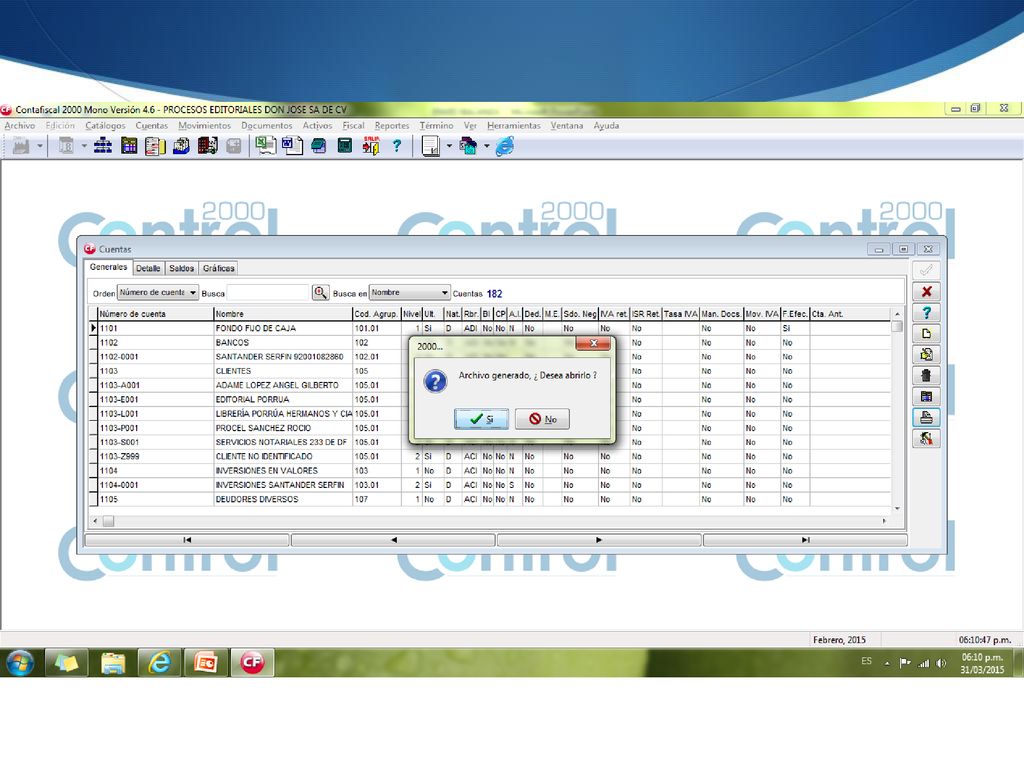Expand the arrow next to the calendar icon

coord(84,146)
